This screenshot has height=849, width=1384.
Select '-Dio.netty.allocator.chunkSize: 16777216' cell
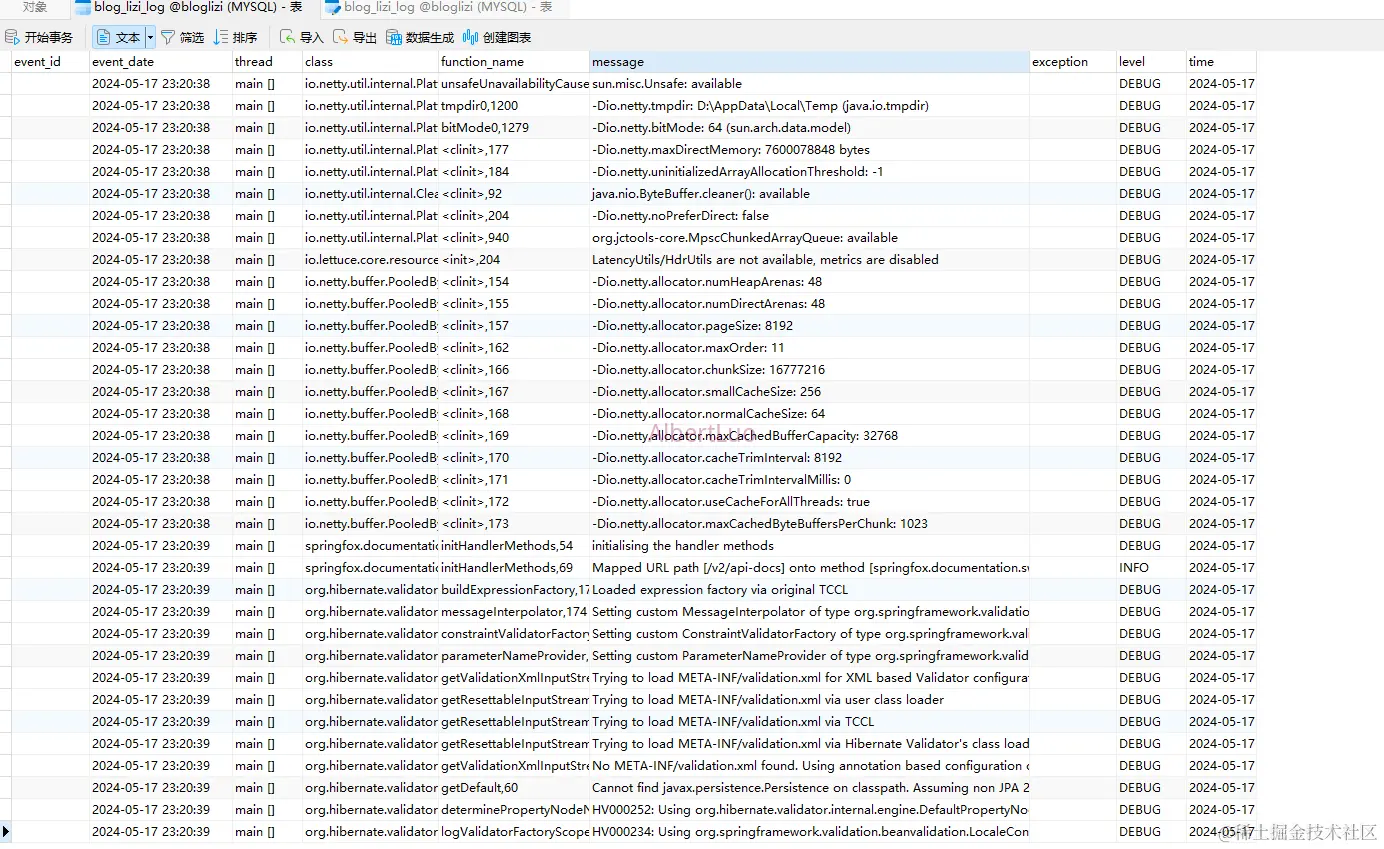(x=809, y=370)
